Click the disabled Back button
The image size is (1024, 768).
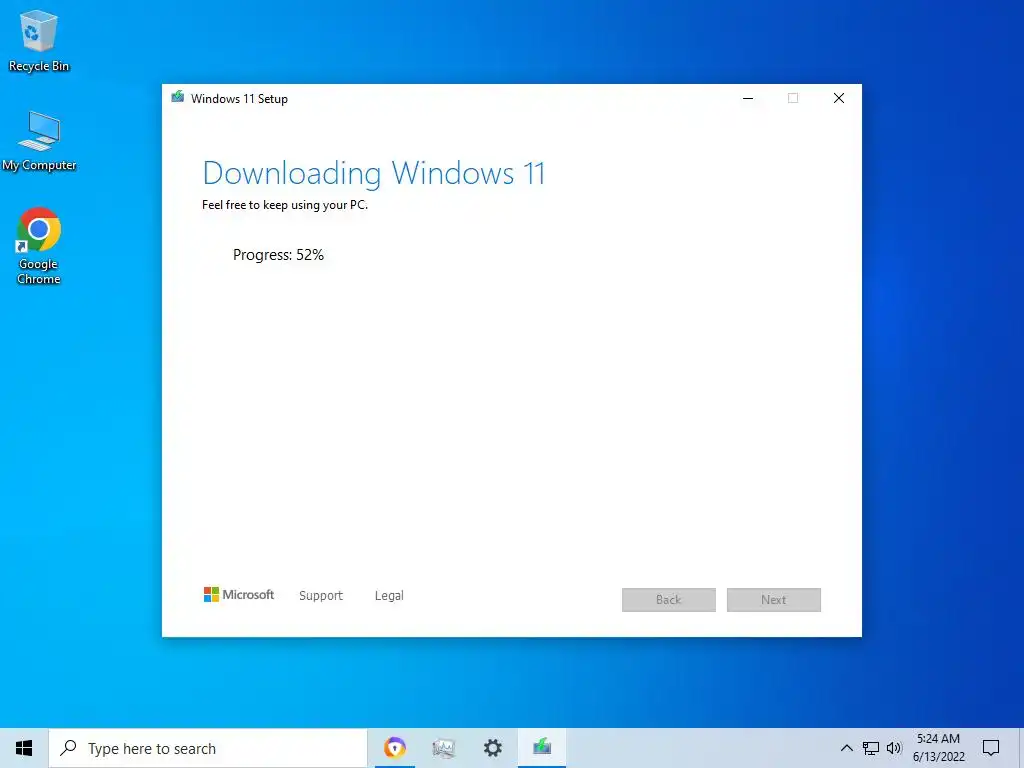click(x=669, y=600)
